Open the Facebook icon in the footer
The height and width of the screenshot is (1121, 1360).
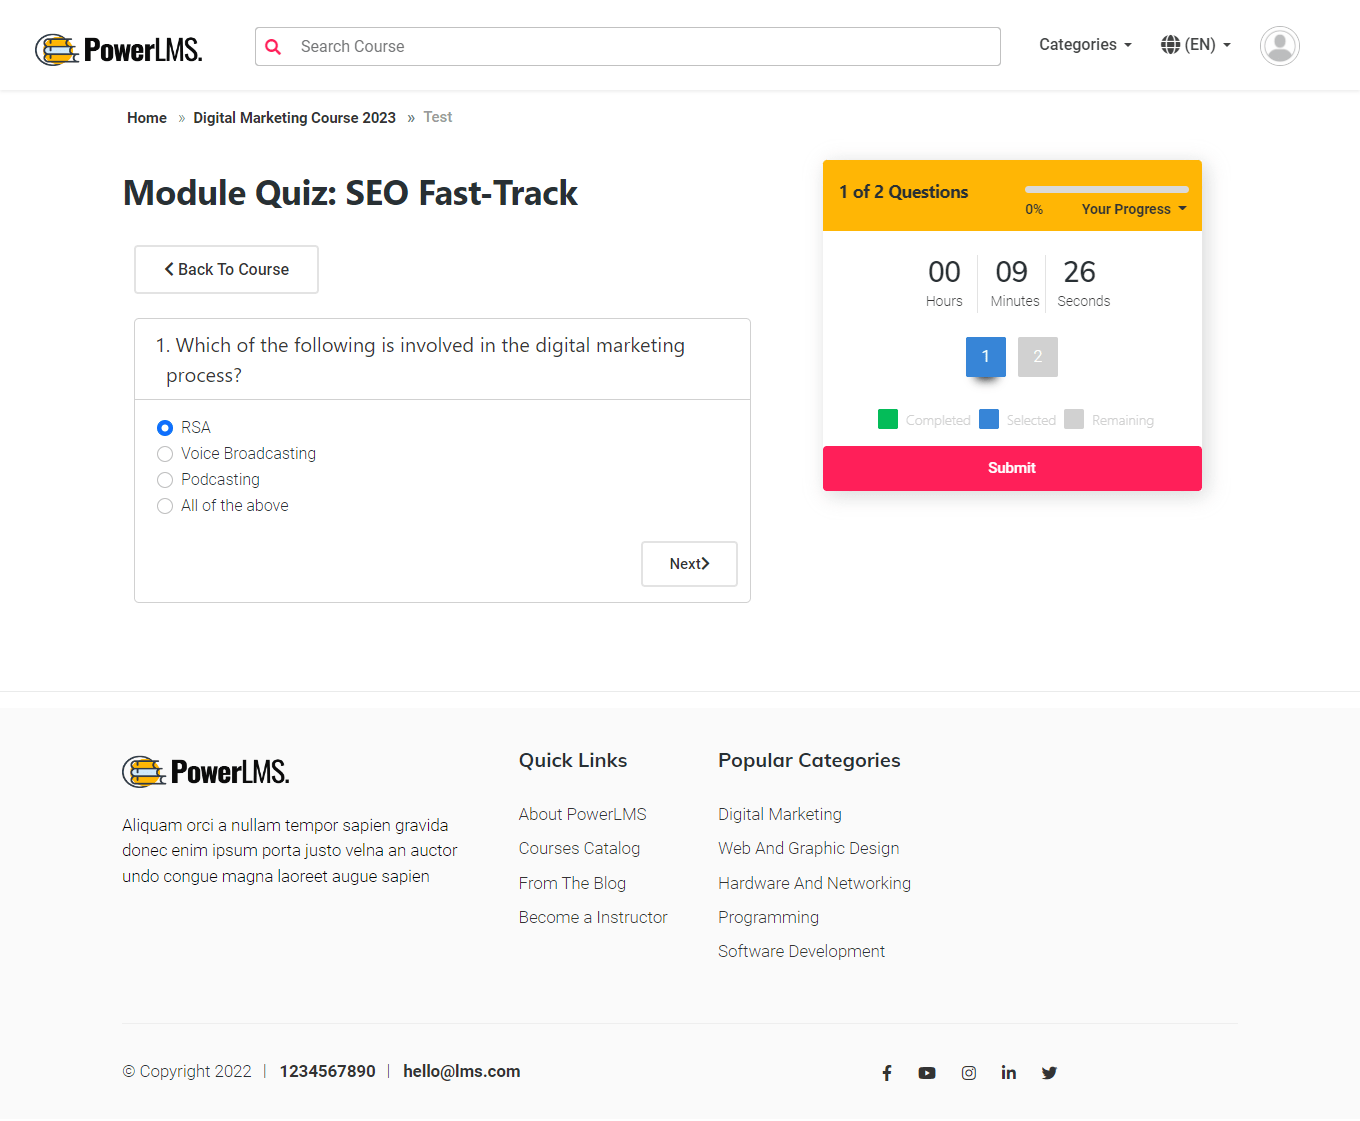tap(887, 1072)
